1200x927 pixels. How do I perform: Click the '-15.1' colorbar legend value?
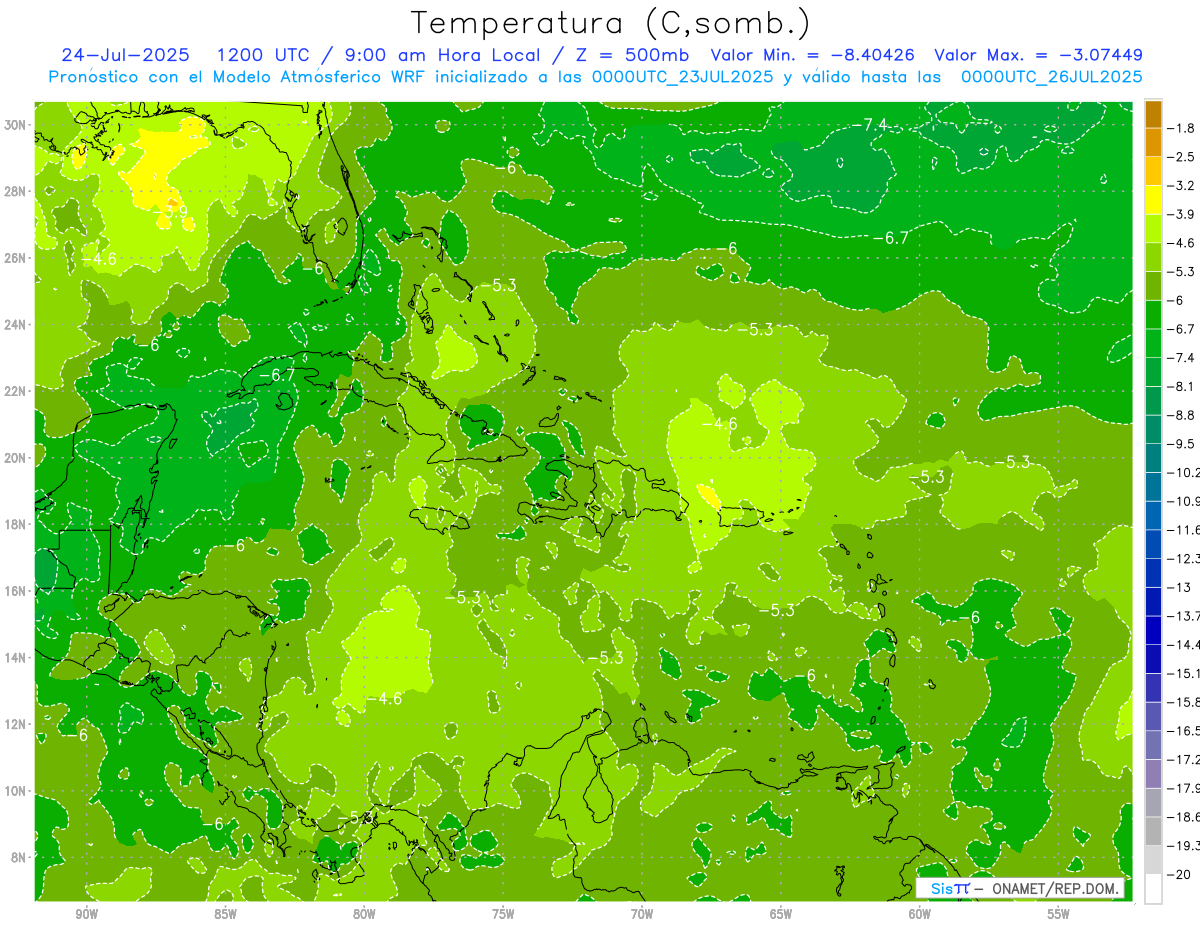tap(1184, 673)
